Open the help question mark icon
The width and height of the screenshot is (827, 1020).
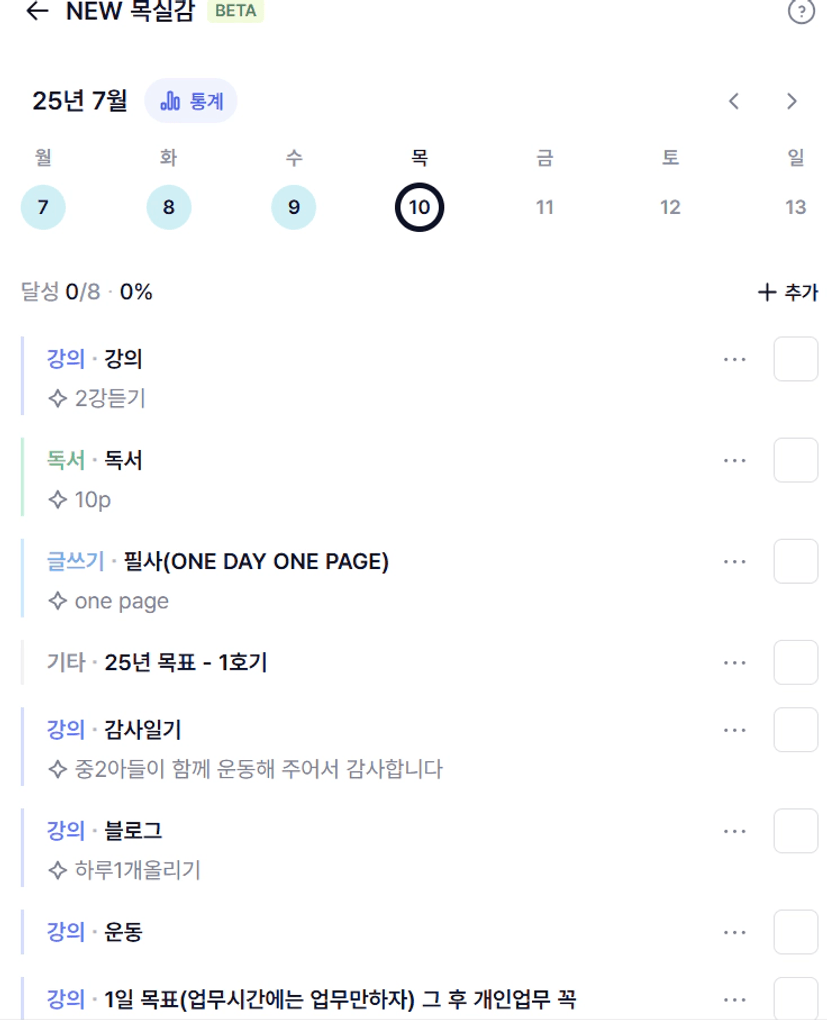801,10
